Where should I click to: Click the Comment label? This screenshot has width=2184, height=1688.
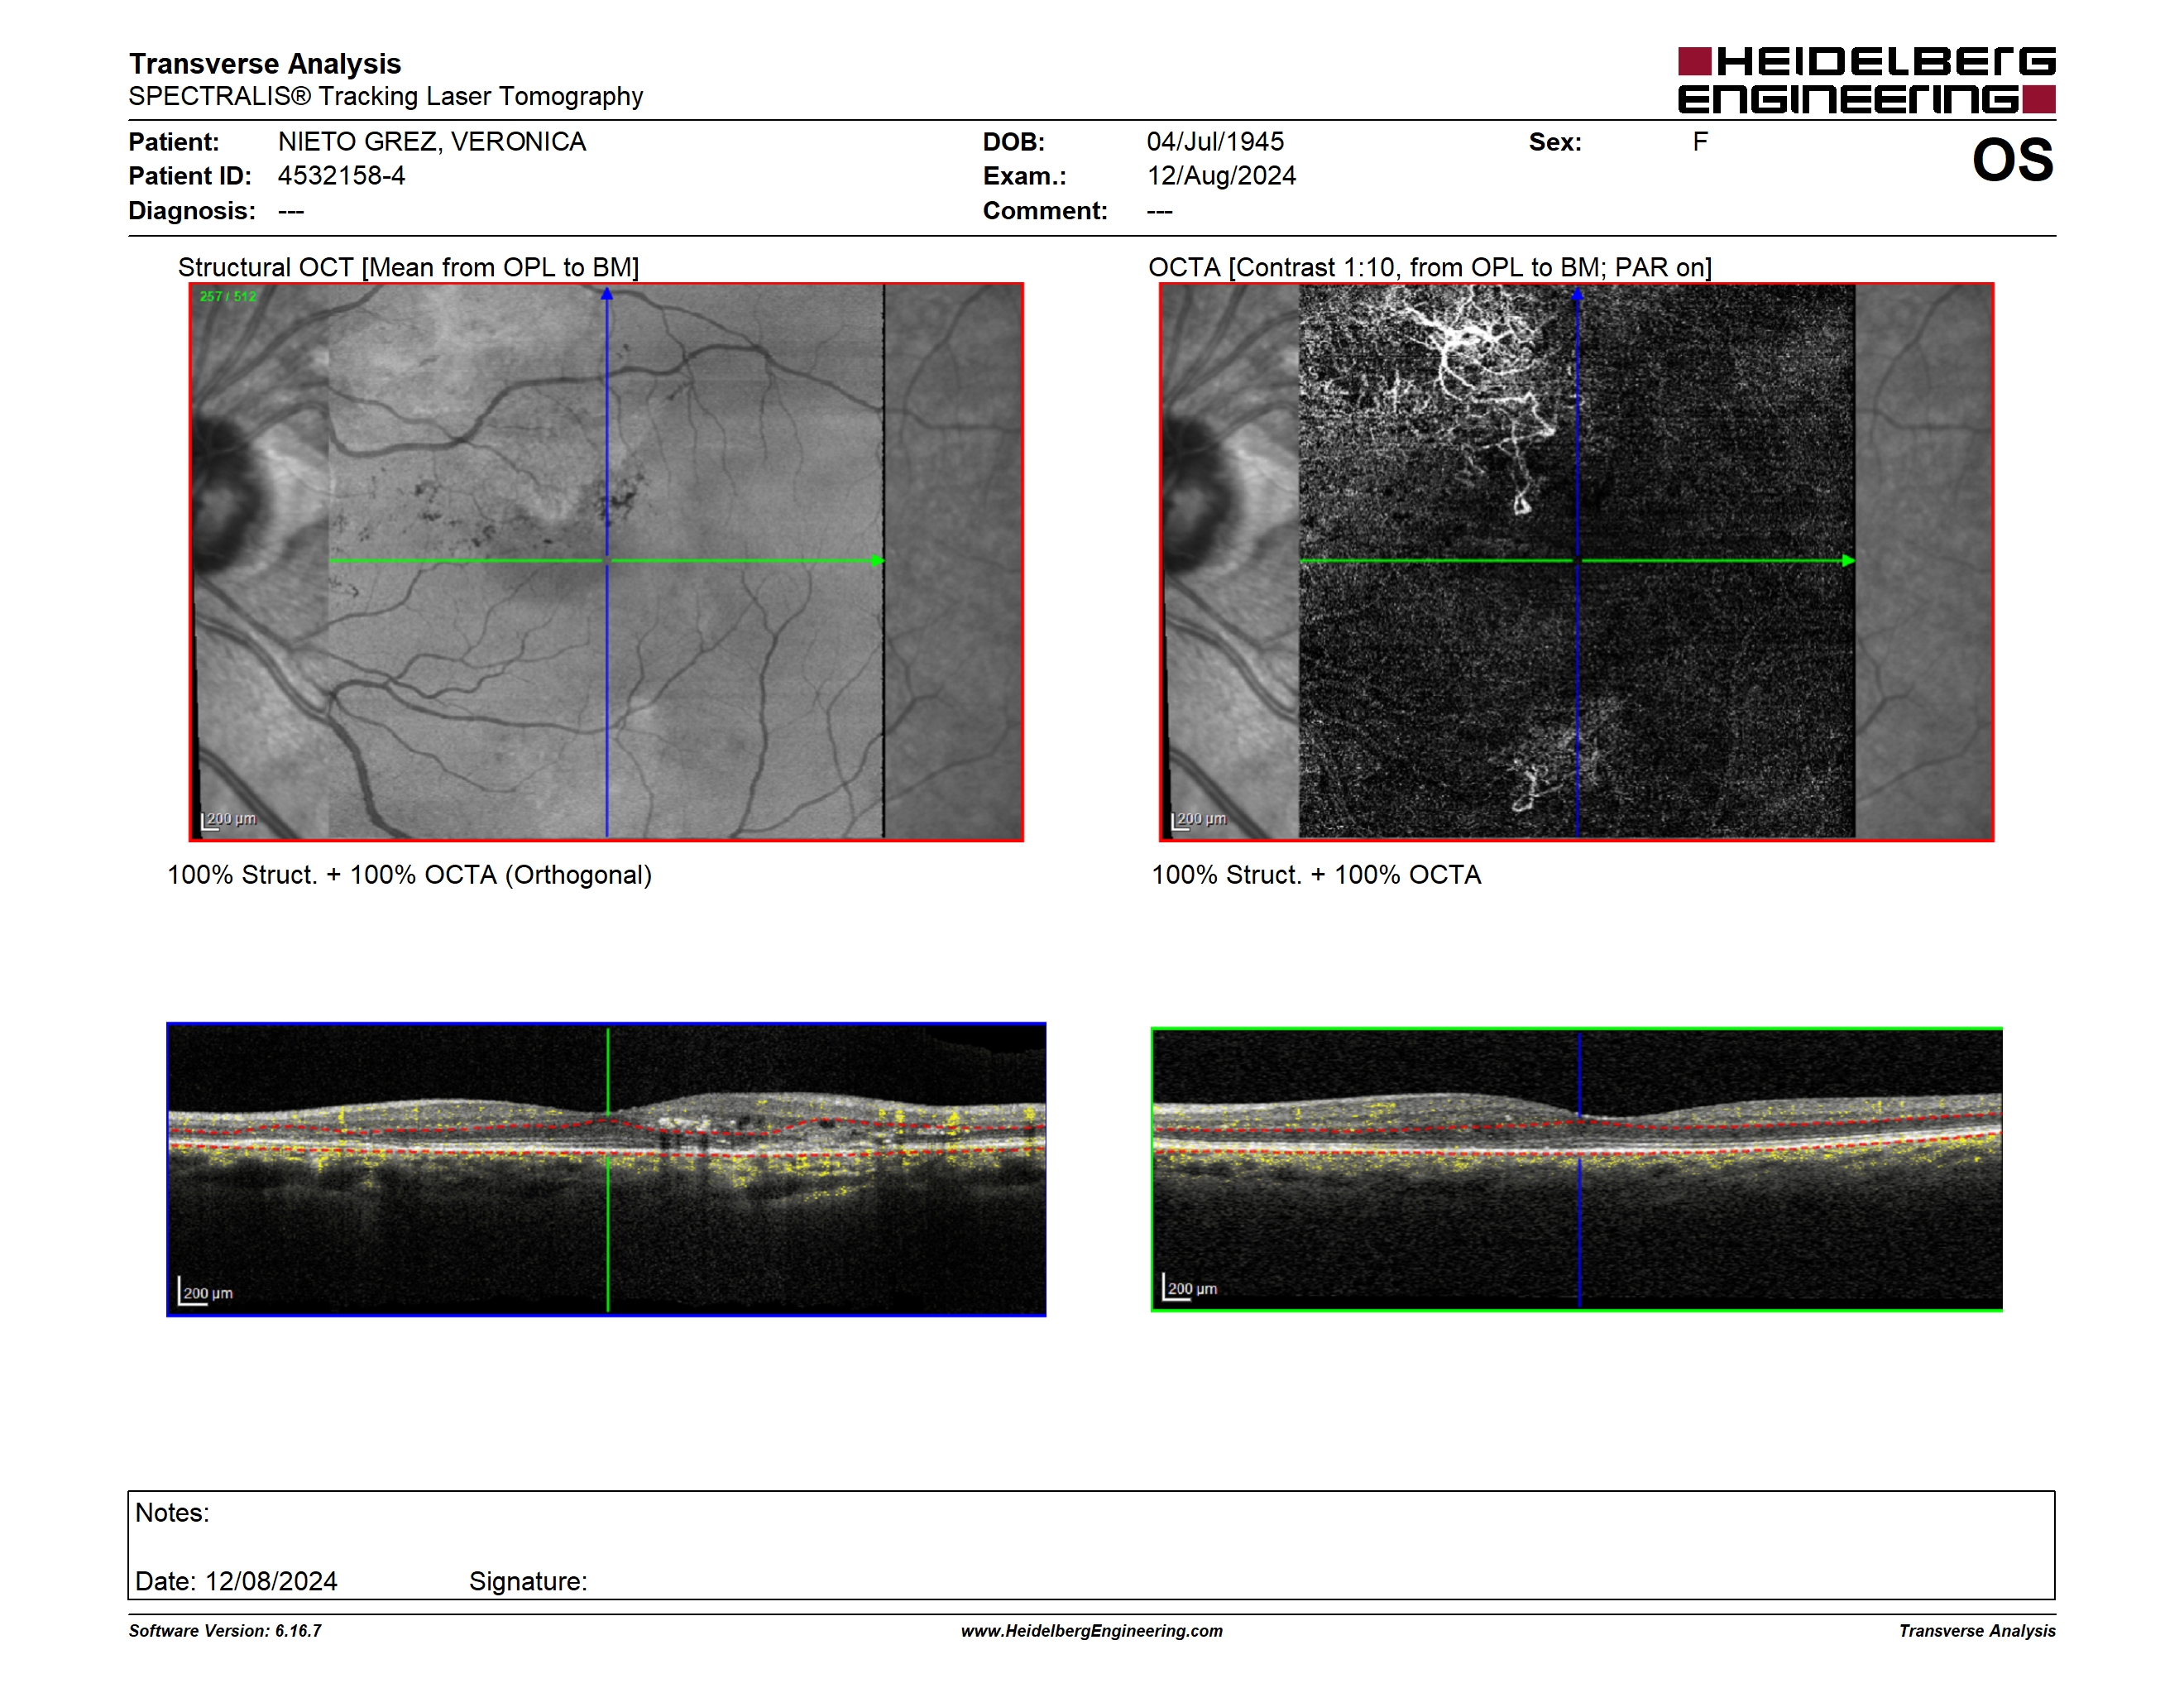pyautogui.click(x=1045, y=211)
